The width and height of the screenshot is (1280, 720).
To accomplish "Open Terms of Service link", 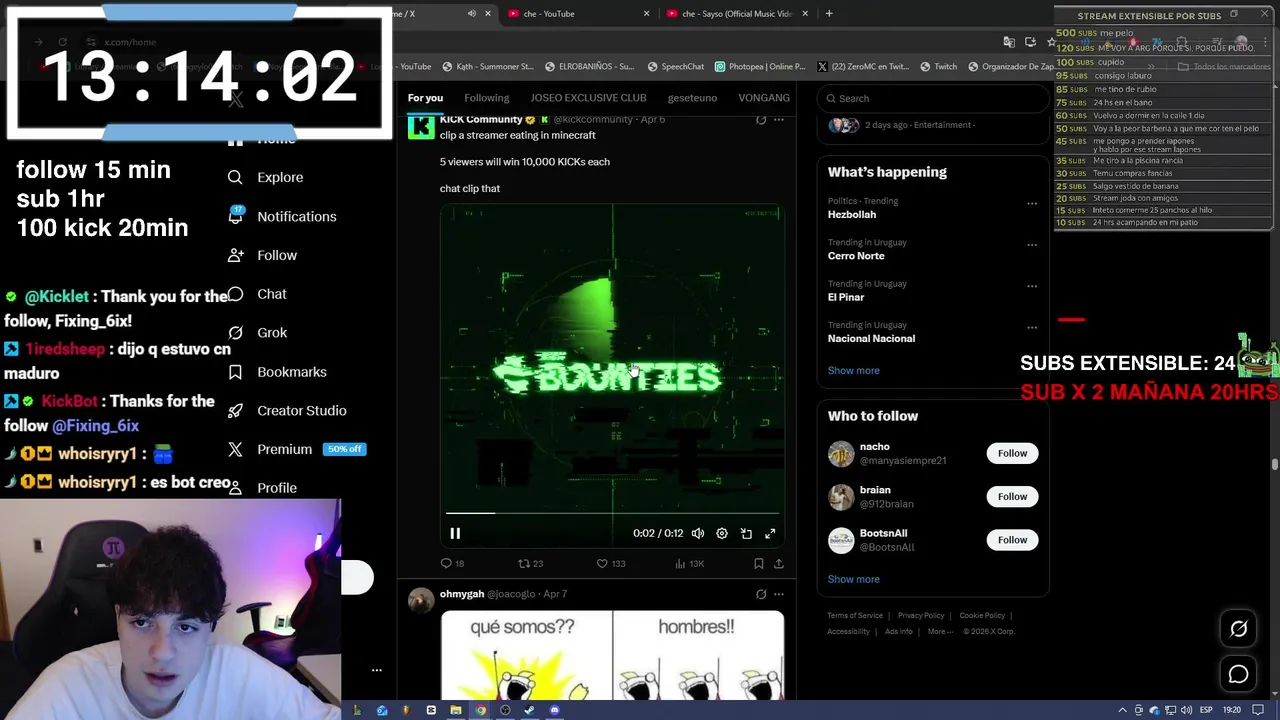I will tap(855, 616).
